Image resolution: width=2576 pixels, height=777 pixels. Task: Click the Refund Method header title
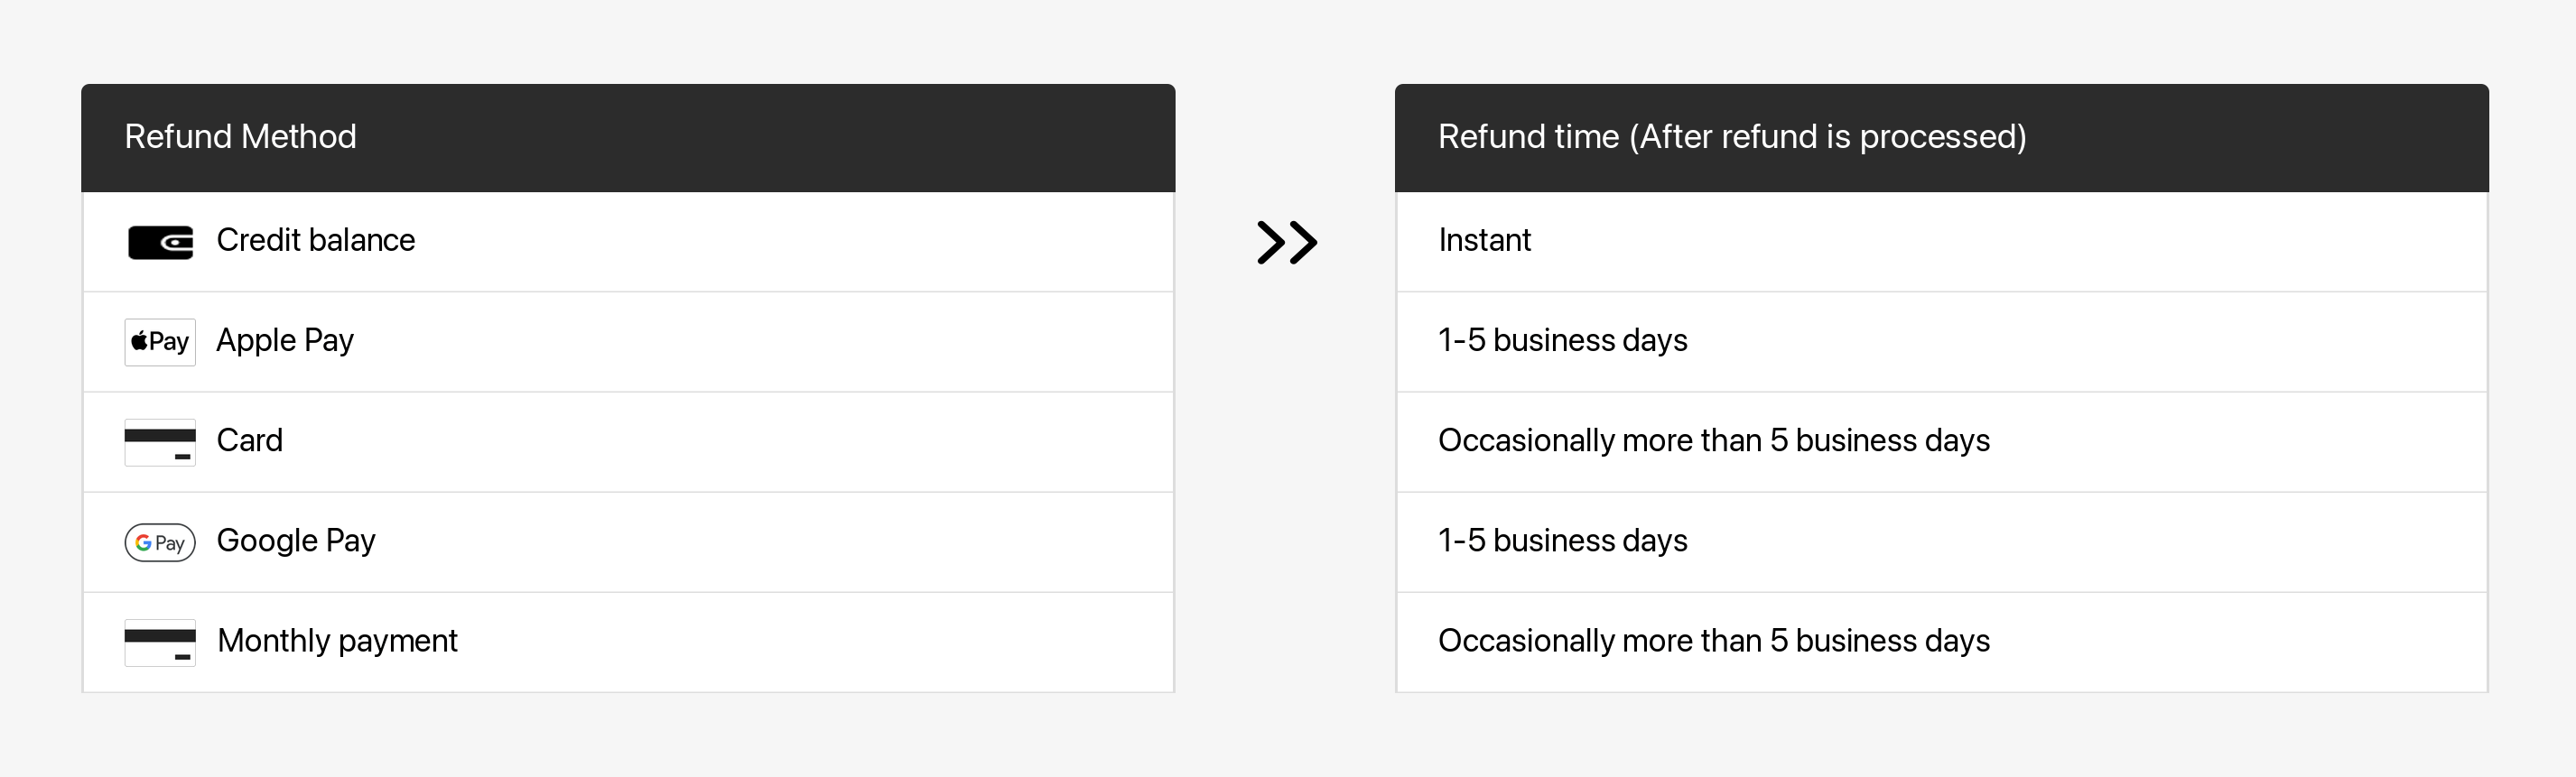click(240, 136)
